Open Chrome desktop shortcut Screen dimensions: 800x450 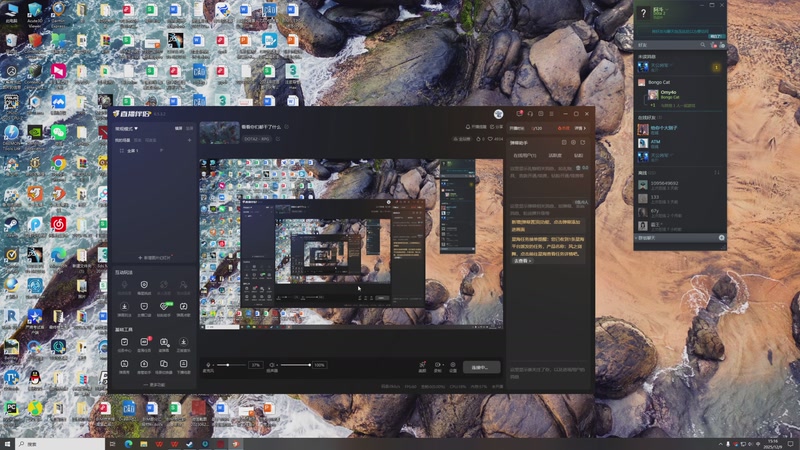click(58, 166)
